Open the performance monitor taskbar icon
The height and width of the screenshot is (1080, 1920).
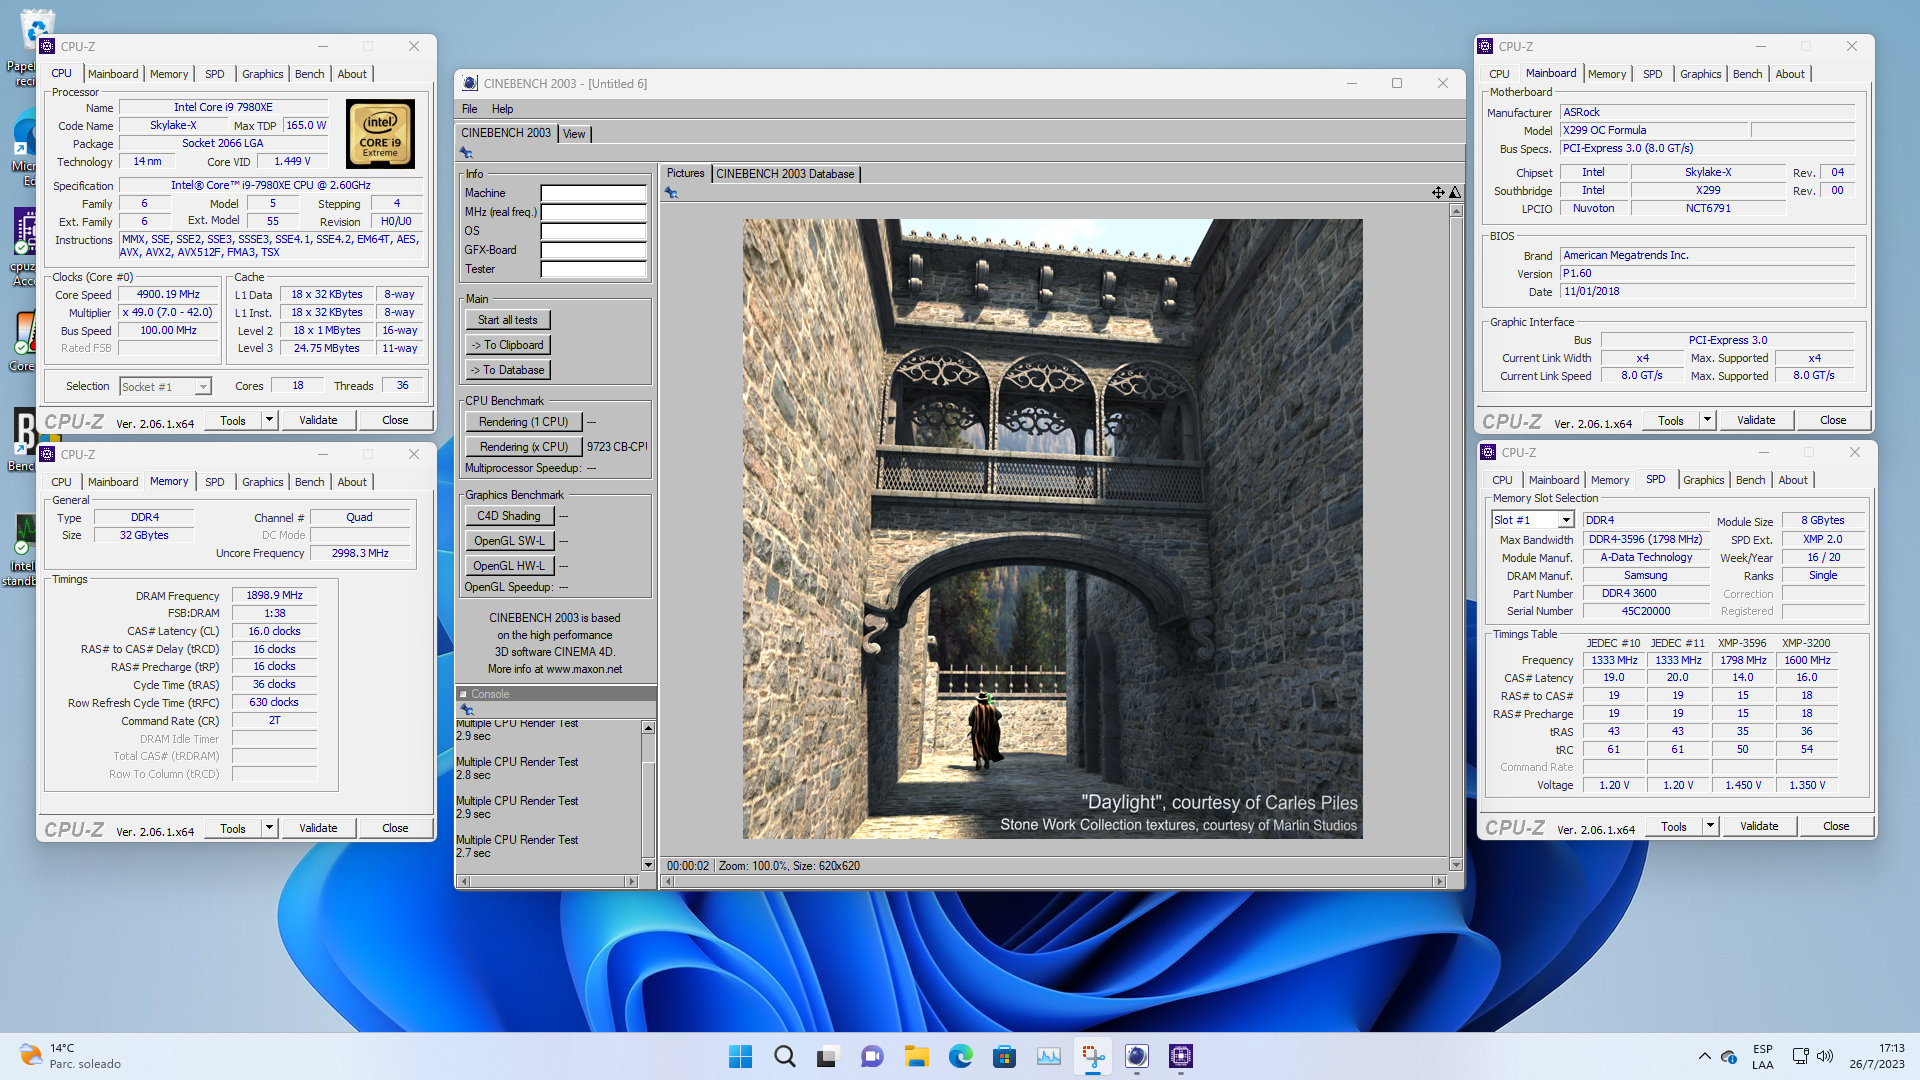point(1048,1056)
